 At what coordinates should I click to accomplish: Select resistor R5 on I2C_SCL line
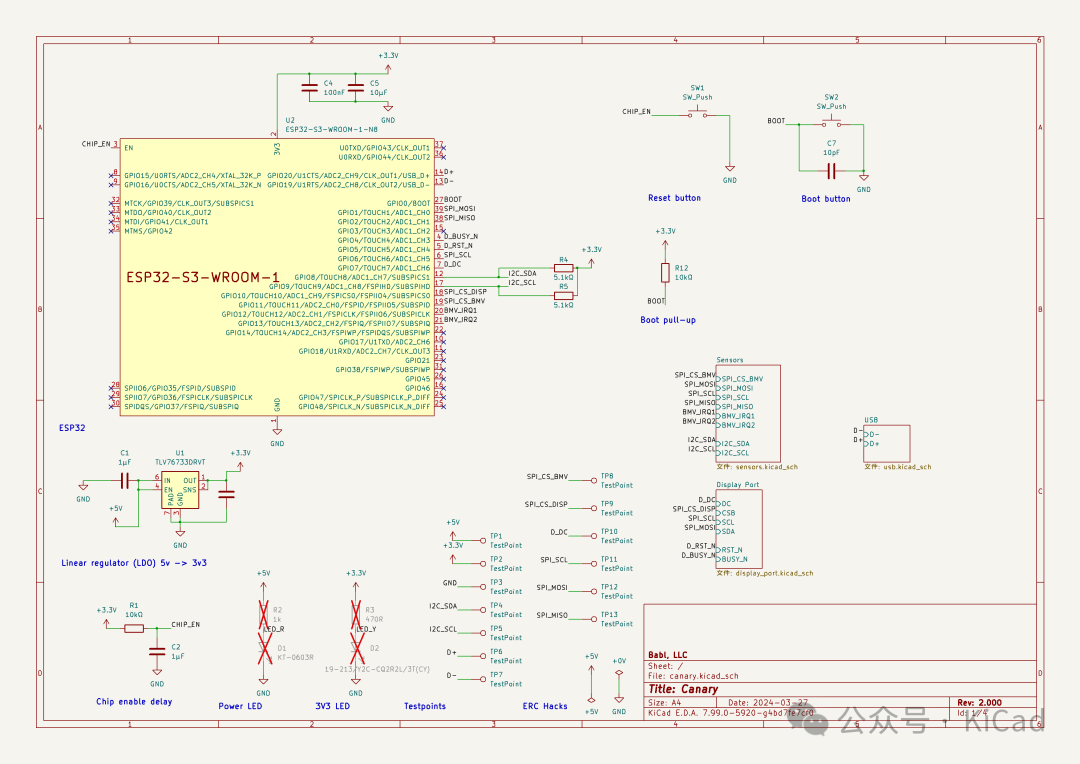tap(563, 296)
